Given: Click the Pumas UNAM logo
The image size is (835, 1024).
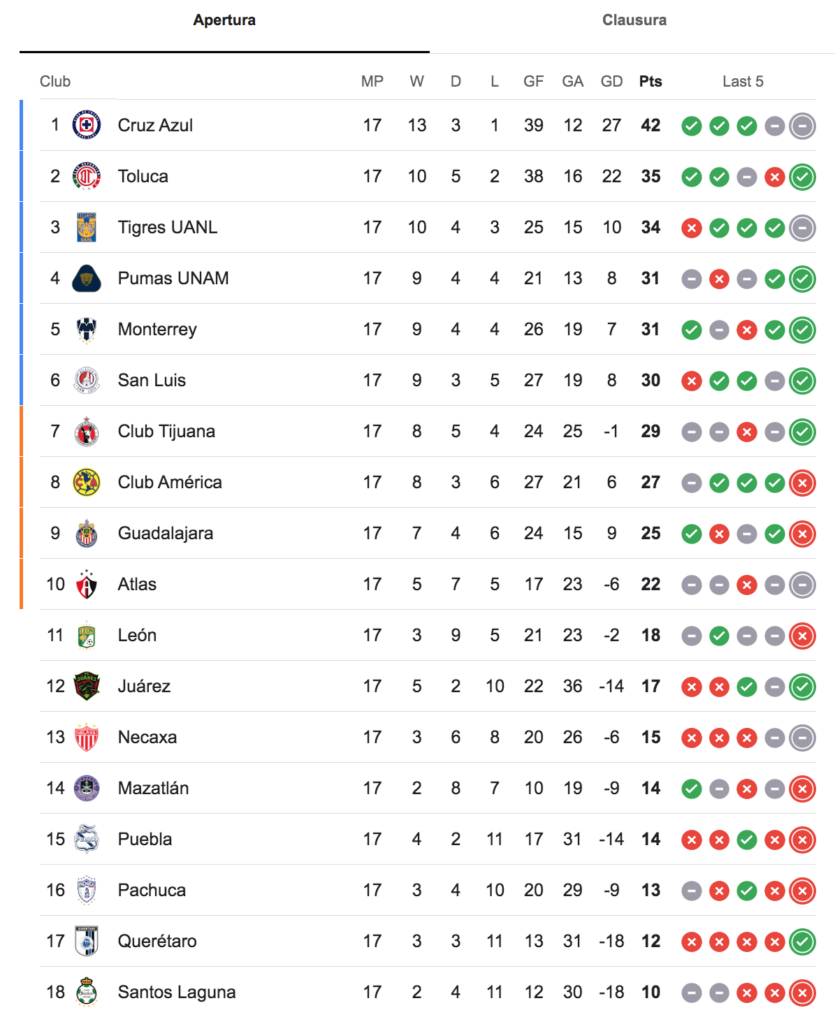Looking at the screenshot, I should 86,278.
